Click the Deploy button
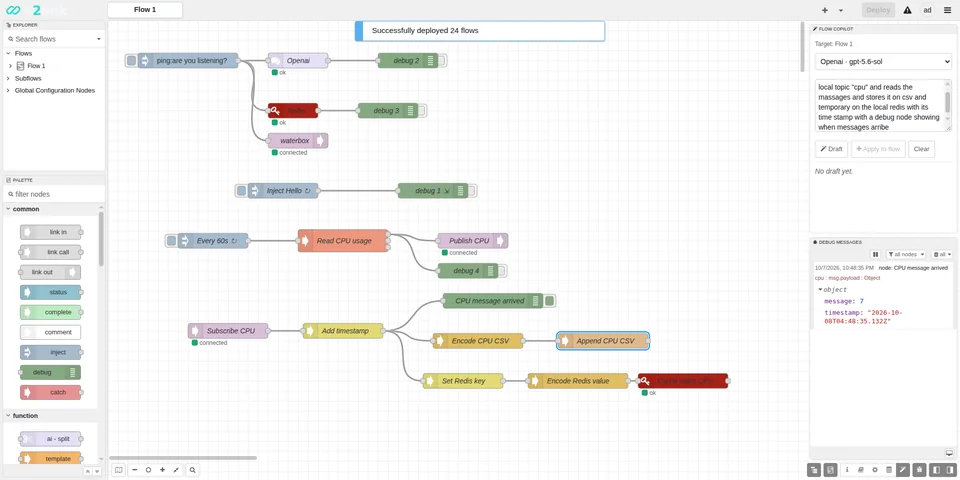Image resolution: width=960 pixels, height=480 pixels. 878,10
